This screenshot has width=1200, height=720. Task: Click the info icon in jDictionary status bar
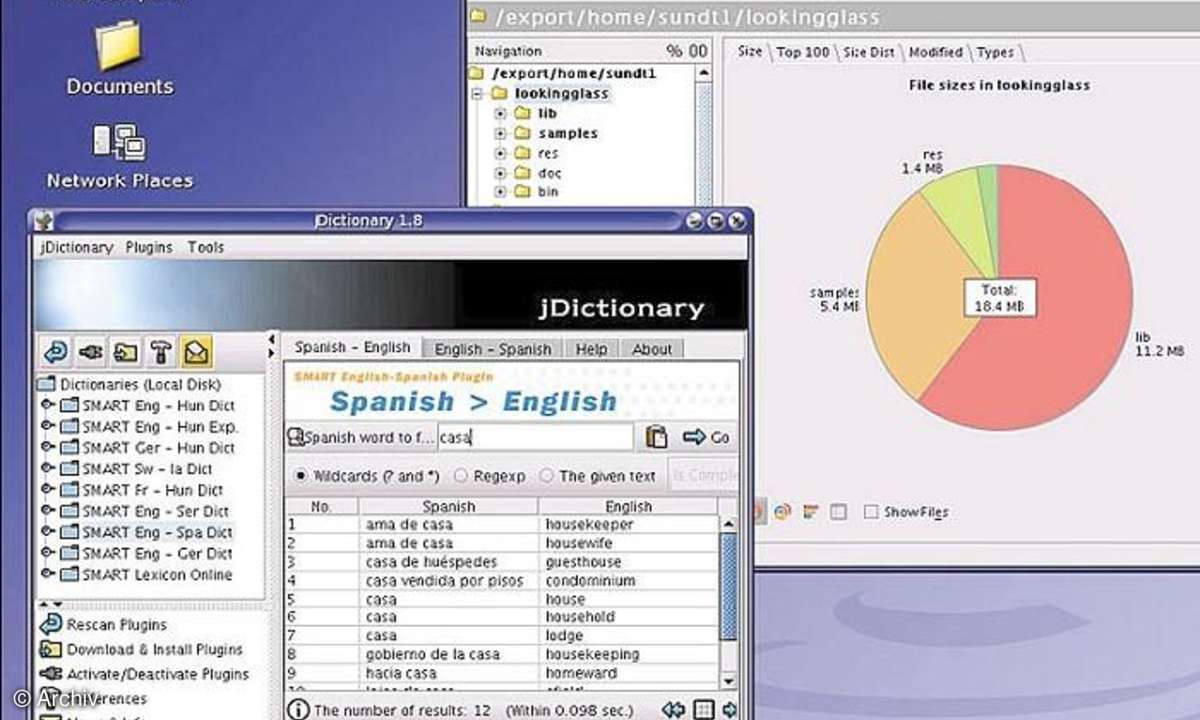(298, 709)
